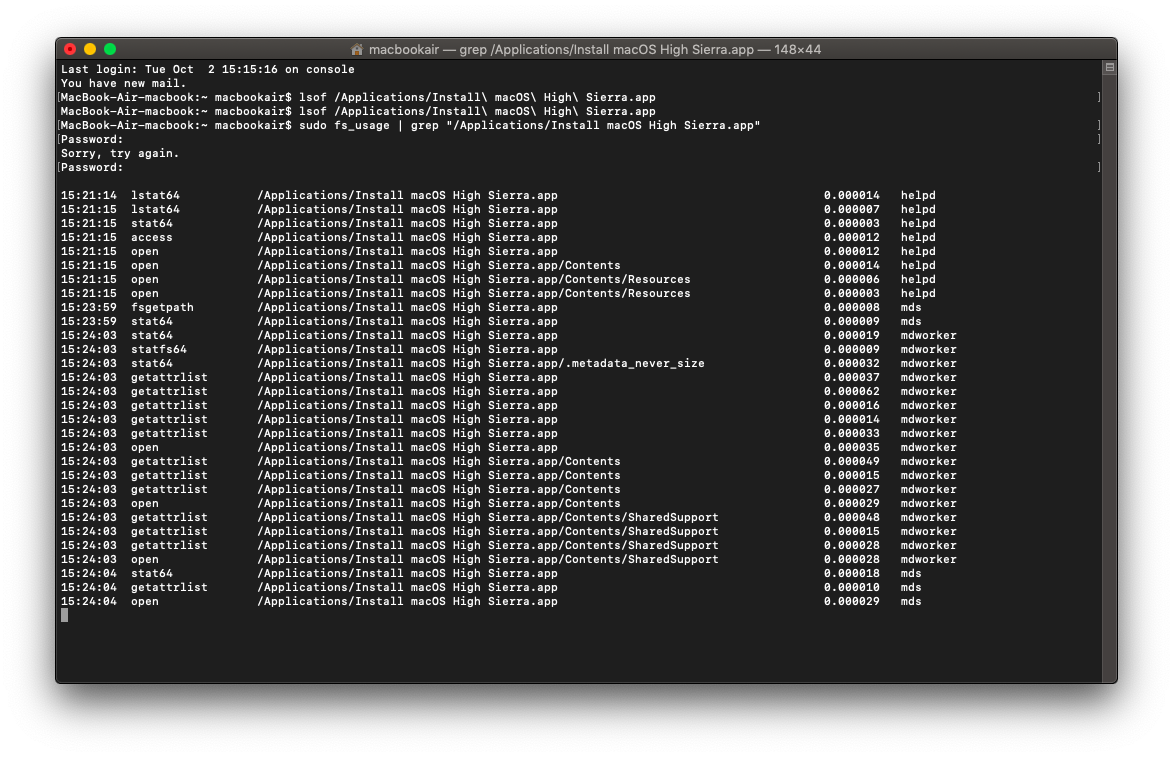Screen dimensions: 1173x757
Task: Click the 0.000010 elapsed time value
Action: coord(852,587)
